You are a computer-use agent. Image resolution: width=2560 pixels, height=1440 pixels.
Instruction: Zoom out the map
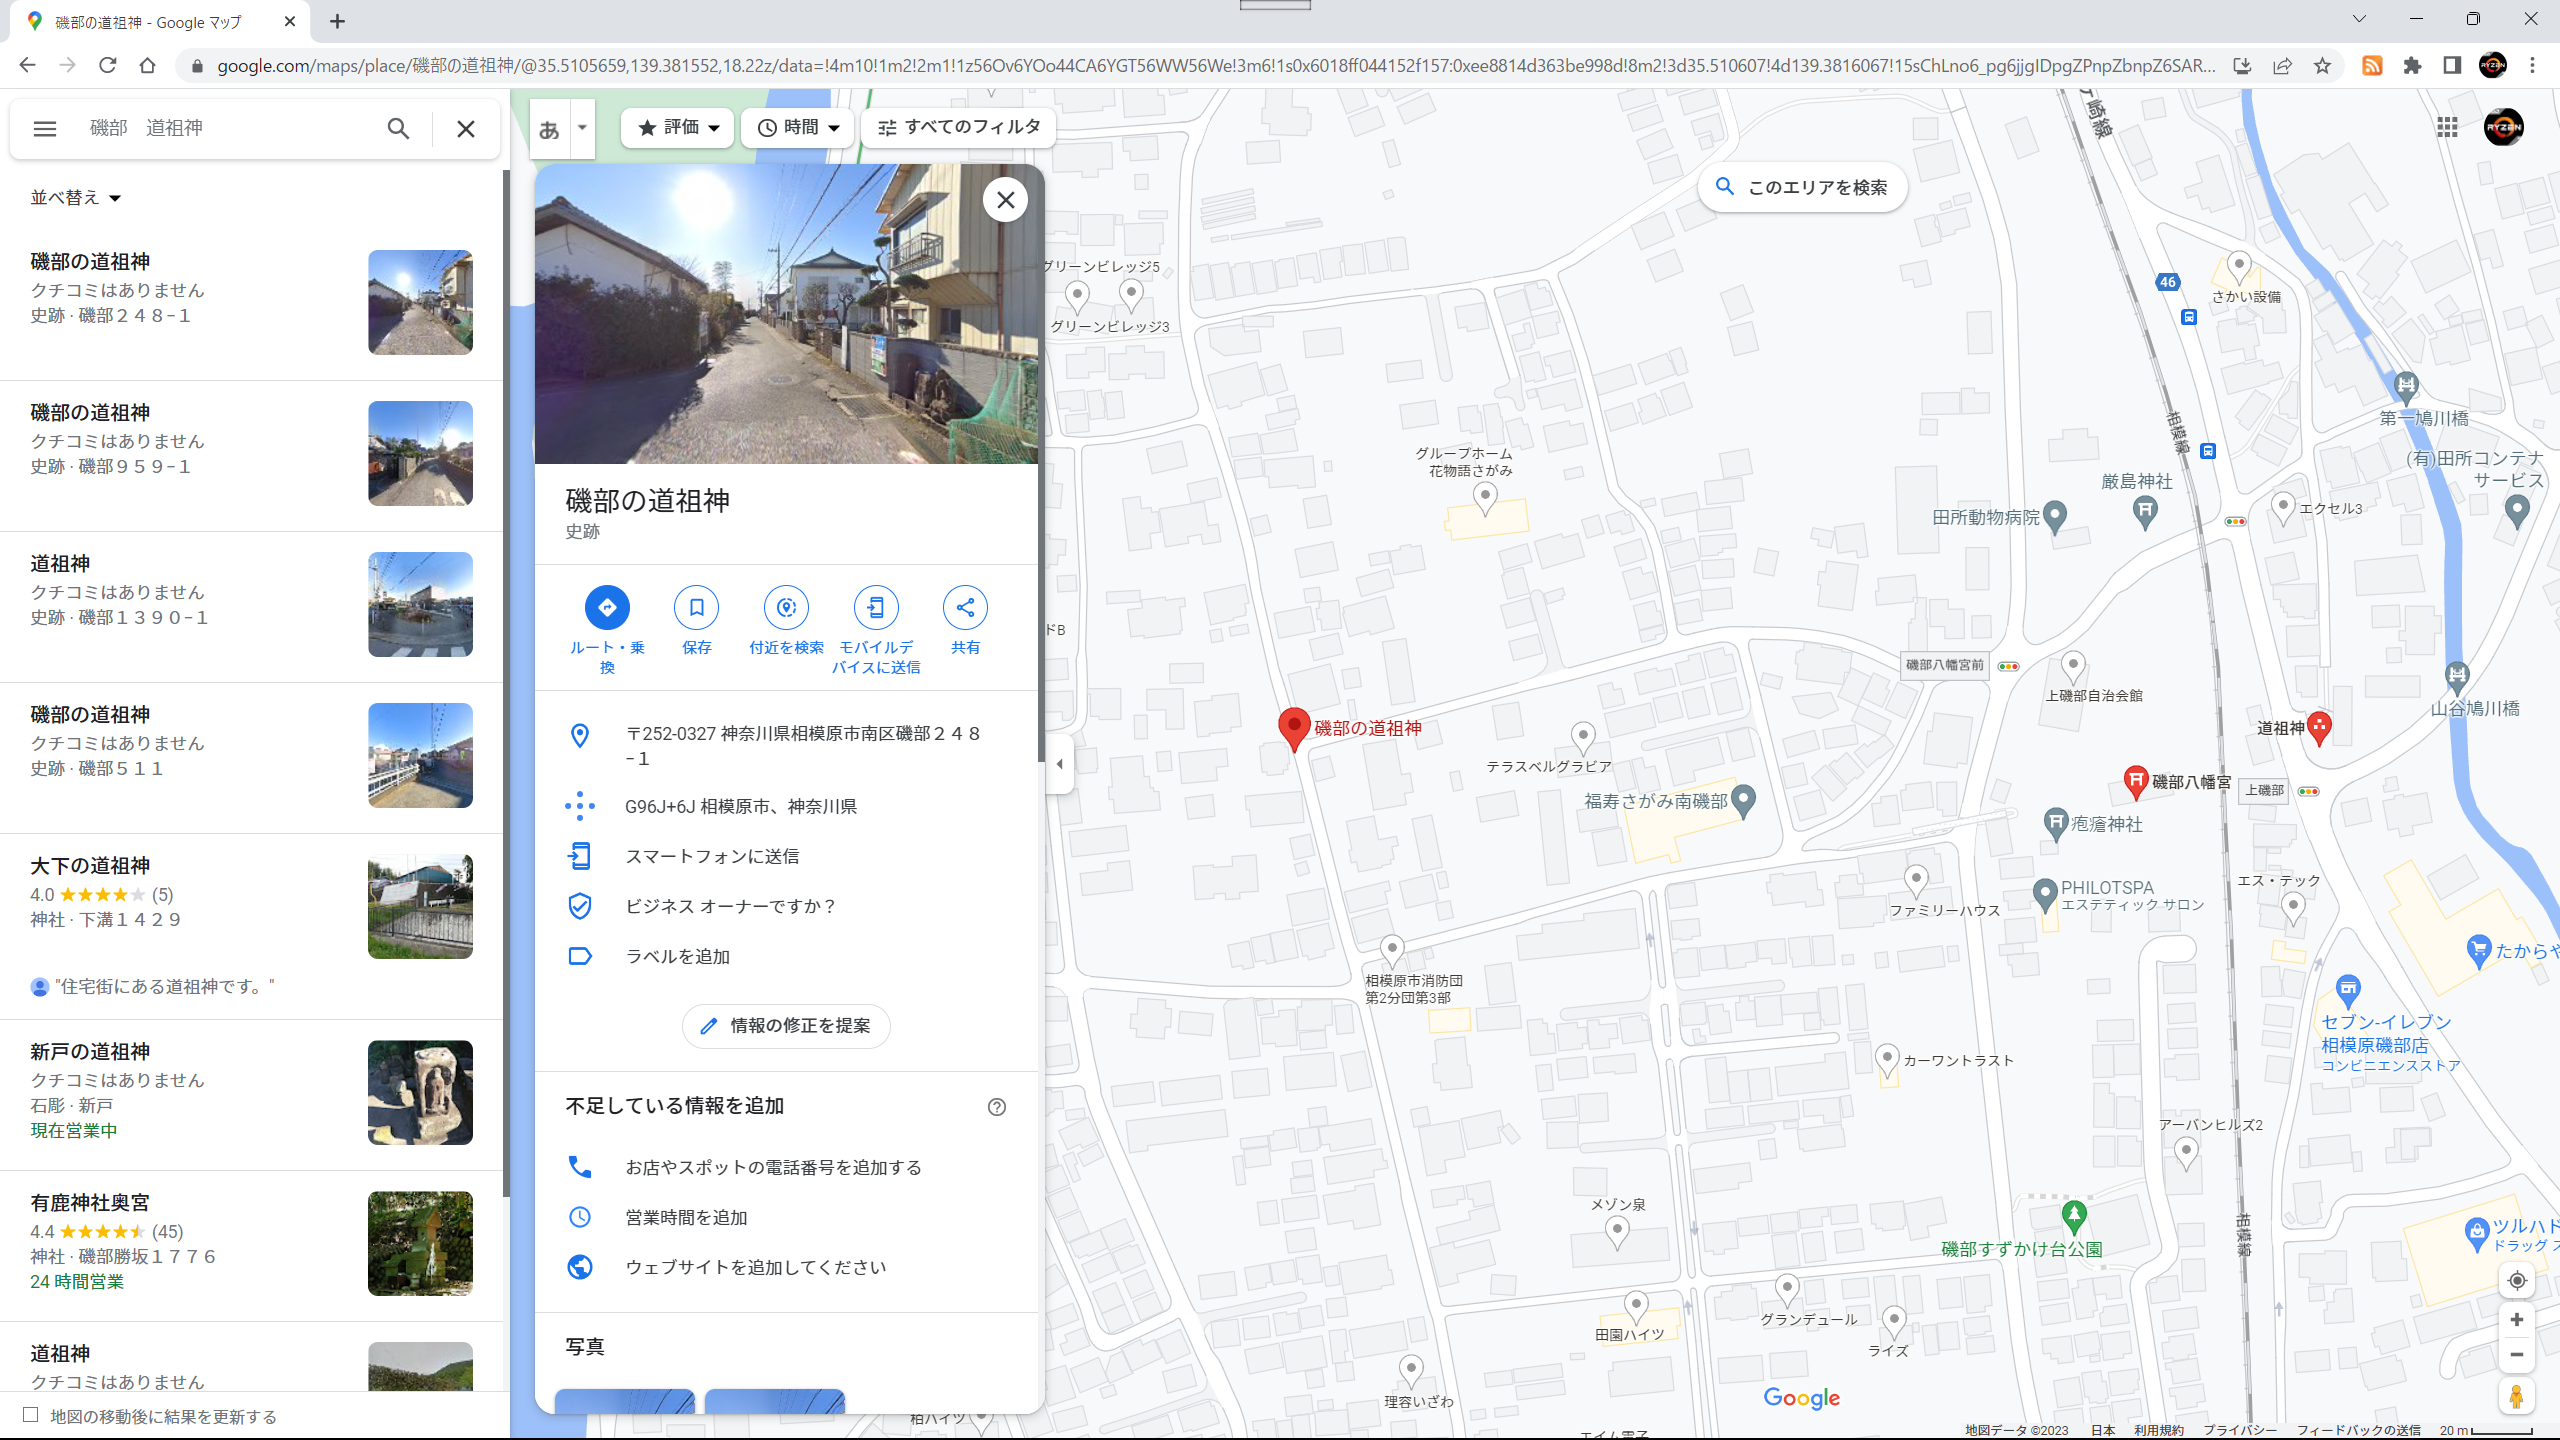click(2517, 1355)
